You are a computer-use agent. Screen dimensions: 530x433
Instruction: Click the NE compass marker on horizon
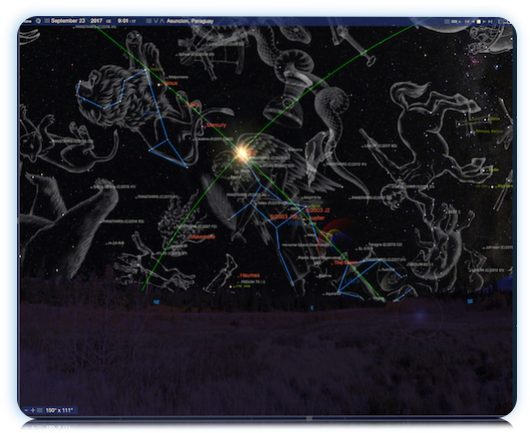[156, 302]
